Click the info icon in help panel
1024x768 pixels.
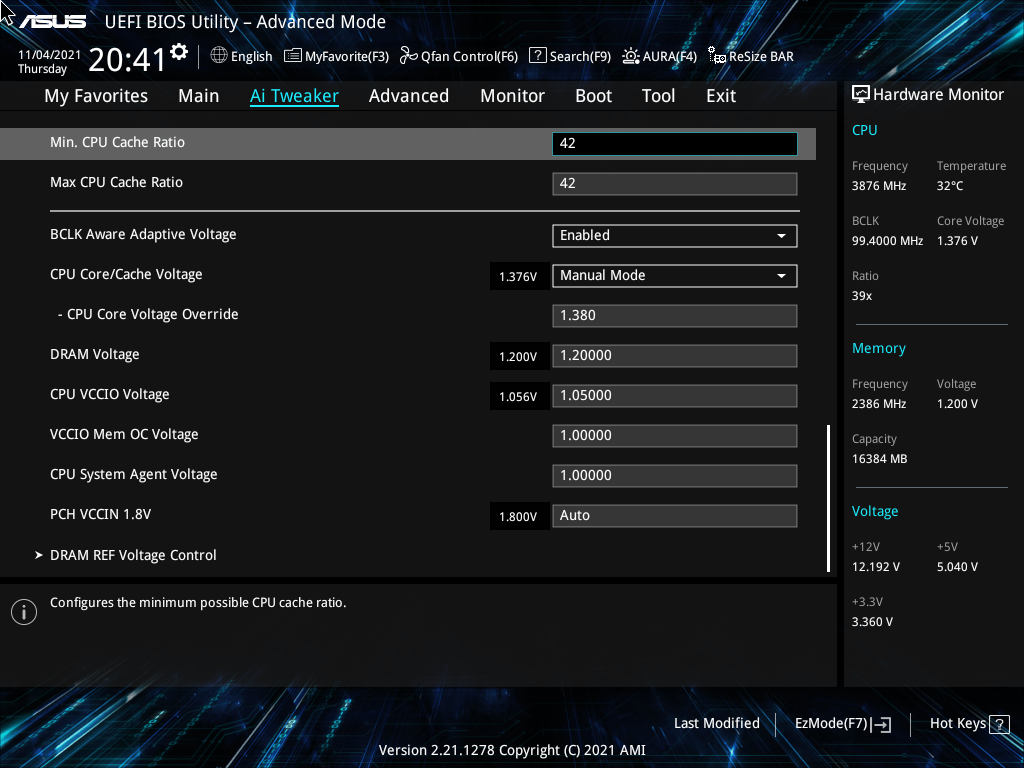(24, 612)
